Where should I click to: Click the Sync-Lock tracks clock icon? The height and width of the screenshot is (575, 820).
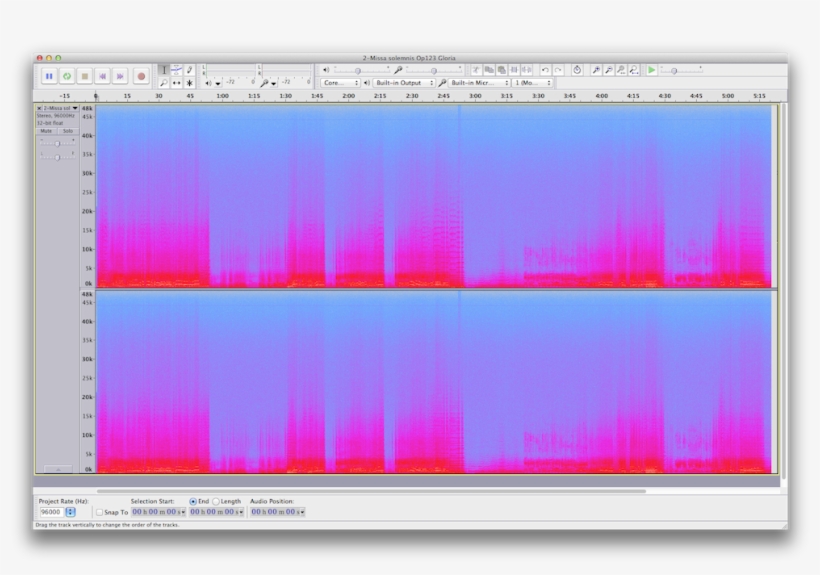[577, 70]
